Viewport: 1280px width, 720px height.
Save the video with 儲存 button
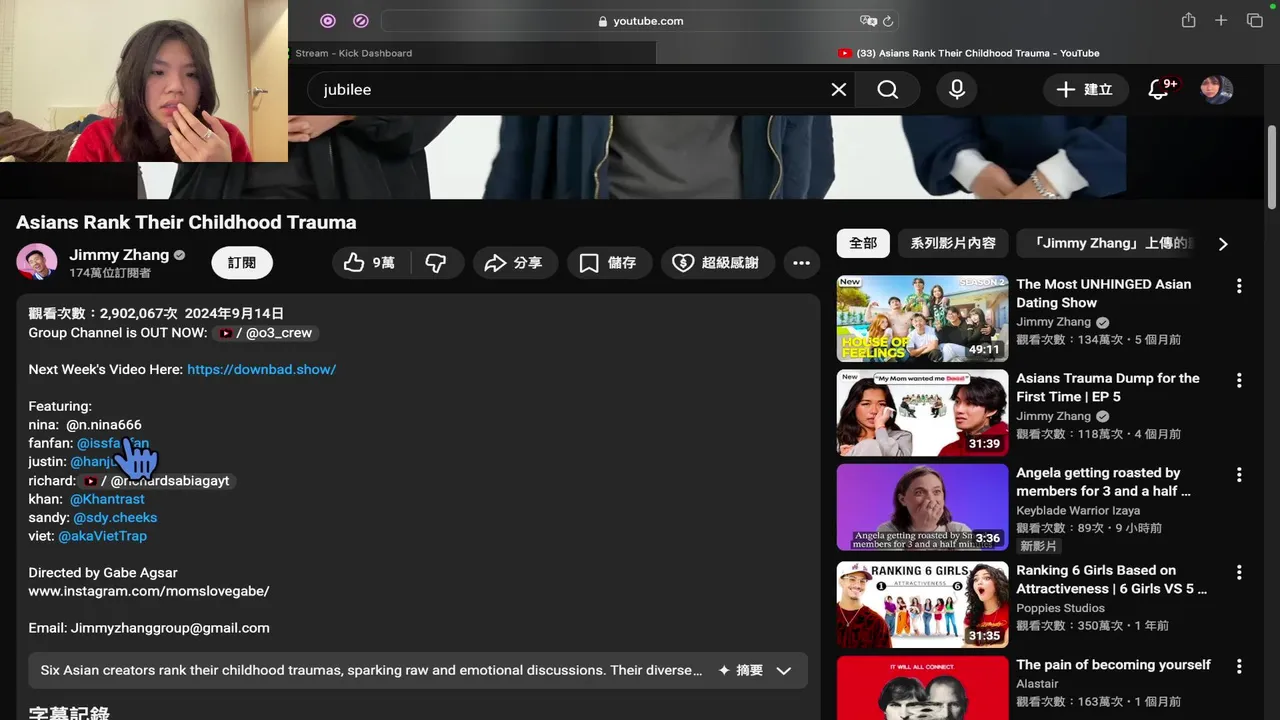pos(608,263)
